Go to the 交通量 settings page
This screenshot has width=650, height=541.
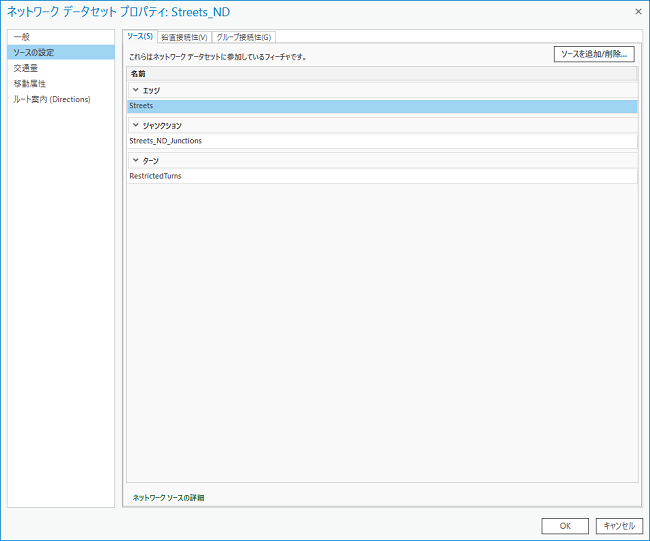pyautogui.click(x=26, y=68)
